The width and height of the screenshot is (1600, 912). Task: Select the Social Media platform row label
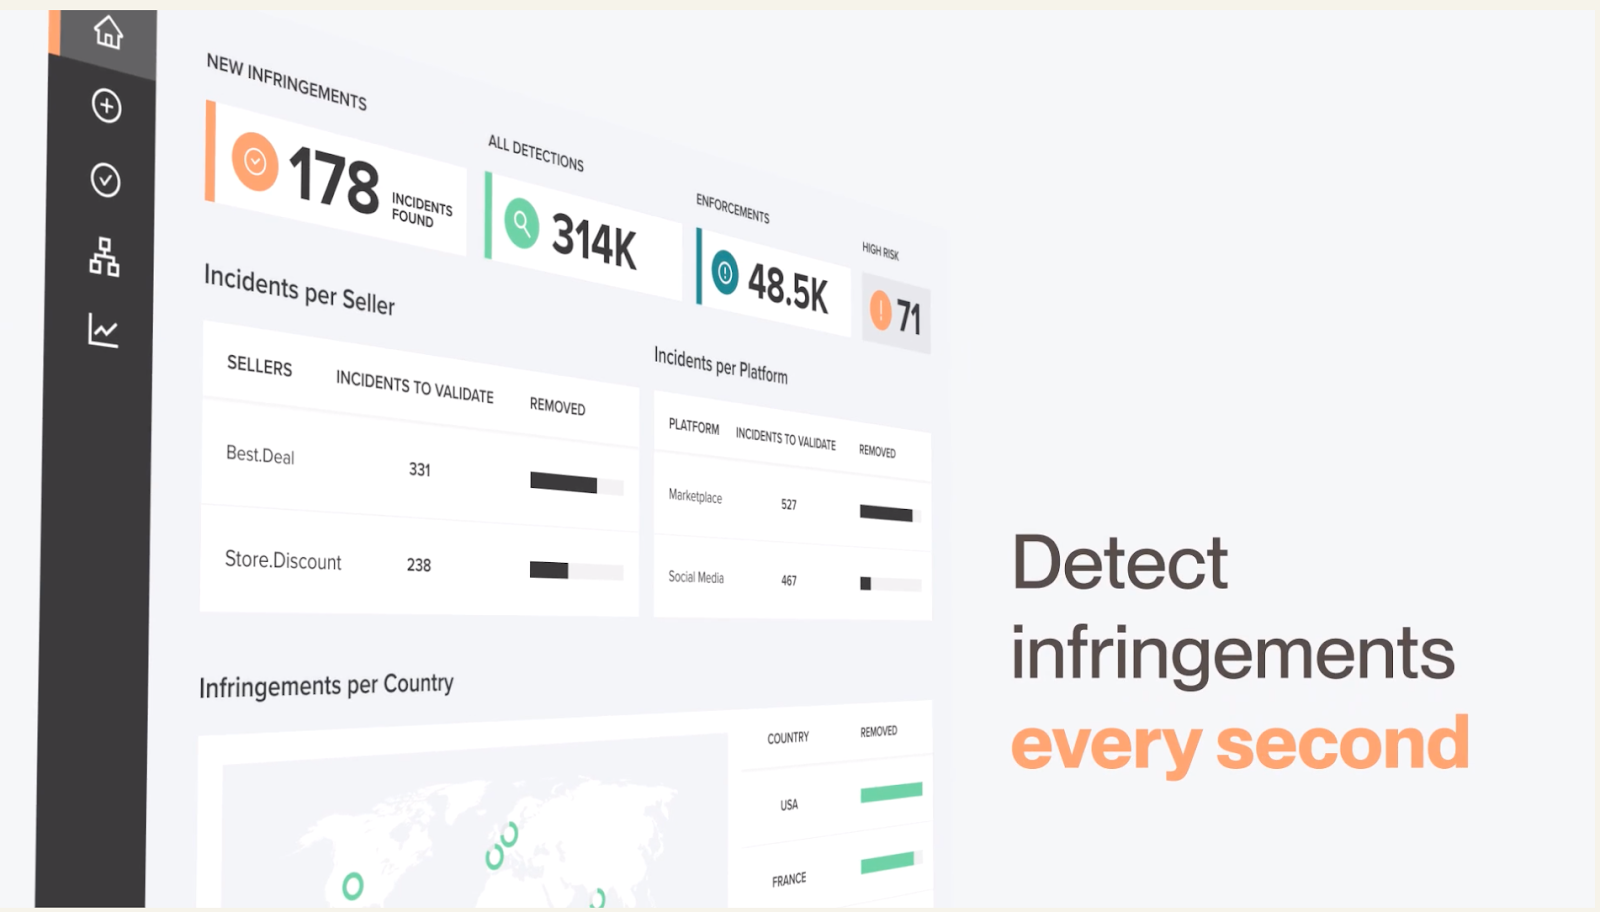[696, 577]
